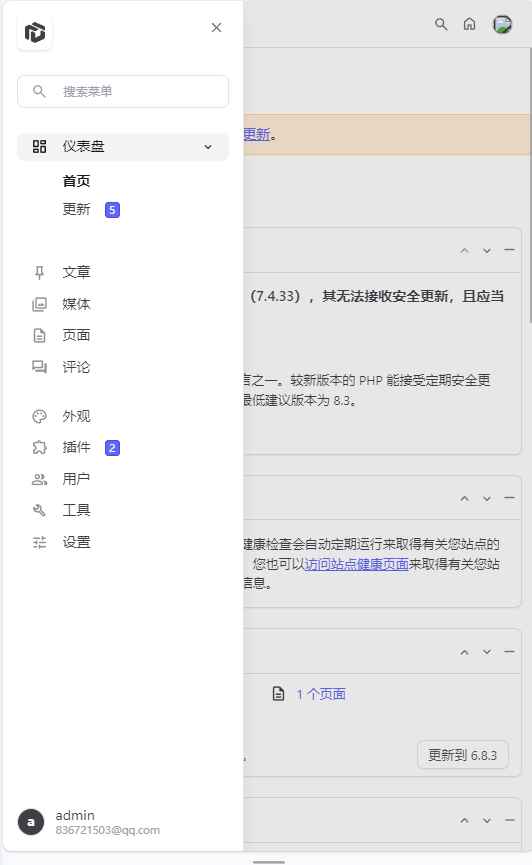Viewport: 532px width, 865px height.
Task: Collapse the 仪表盘 menu section
Action: point(208,147)
